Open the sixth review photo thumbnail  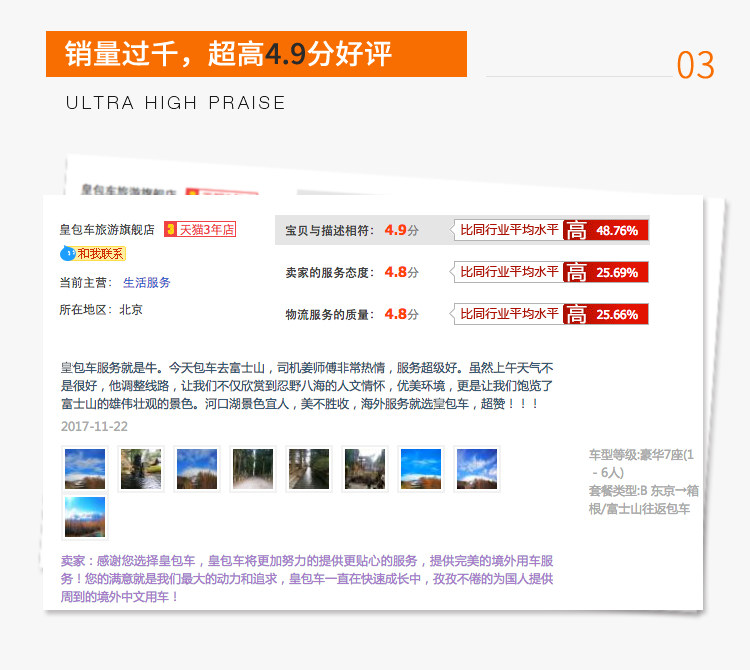tap(364, 469)
